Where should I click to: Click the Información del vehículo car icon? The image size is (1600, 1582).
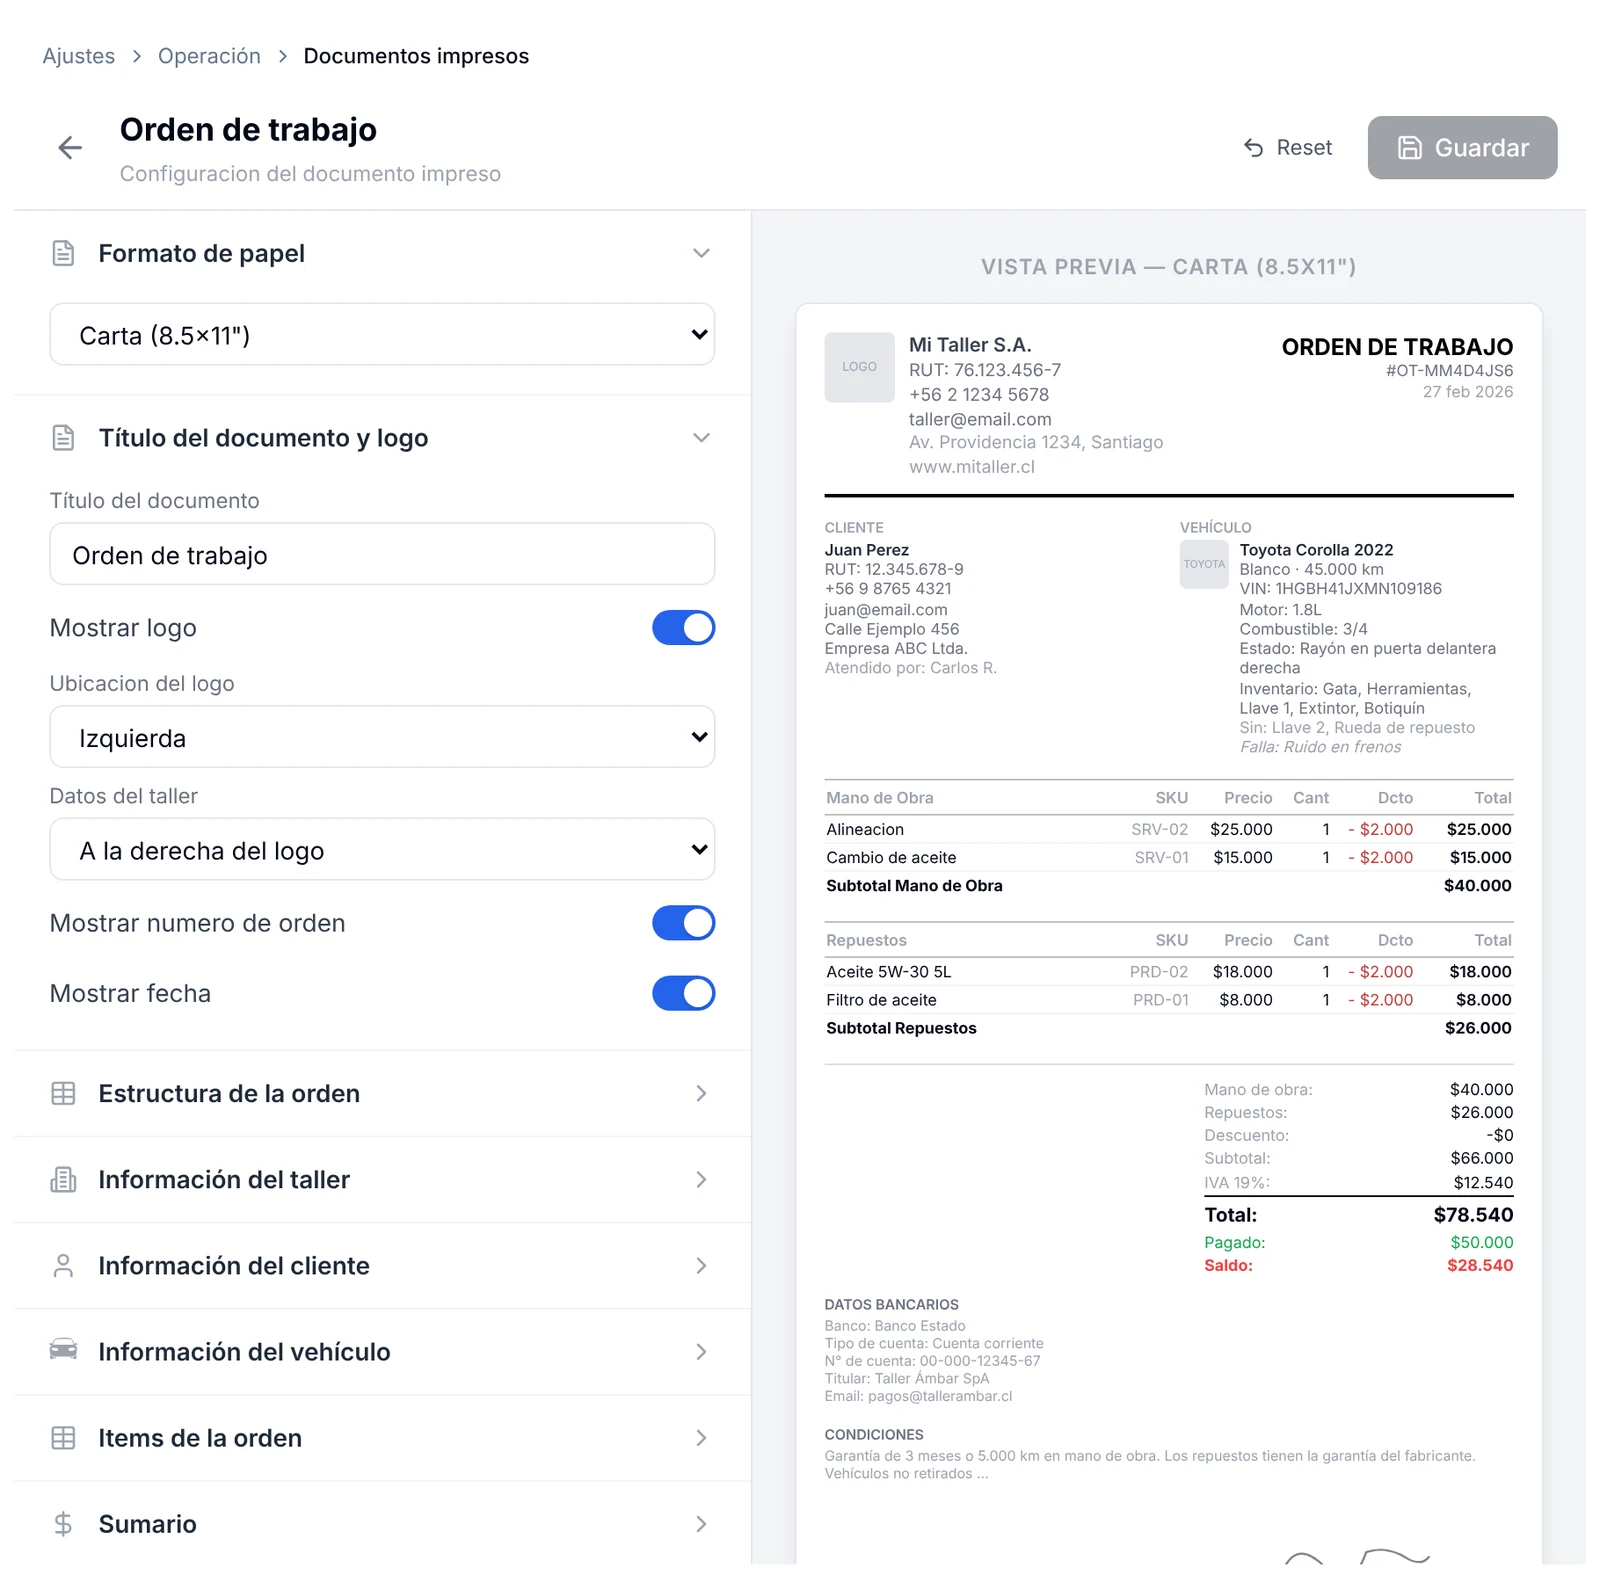(x=63, y=1349)
